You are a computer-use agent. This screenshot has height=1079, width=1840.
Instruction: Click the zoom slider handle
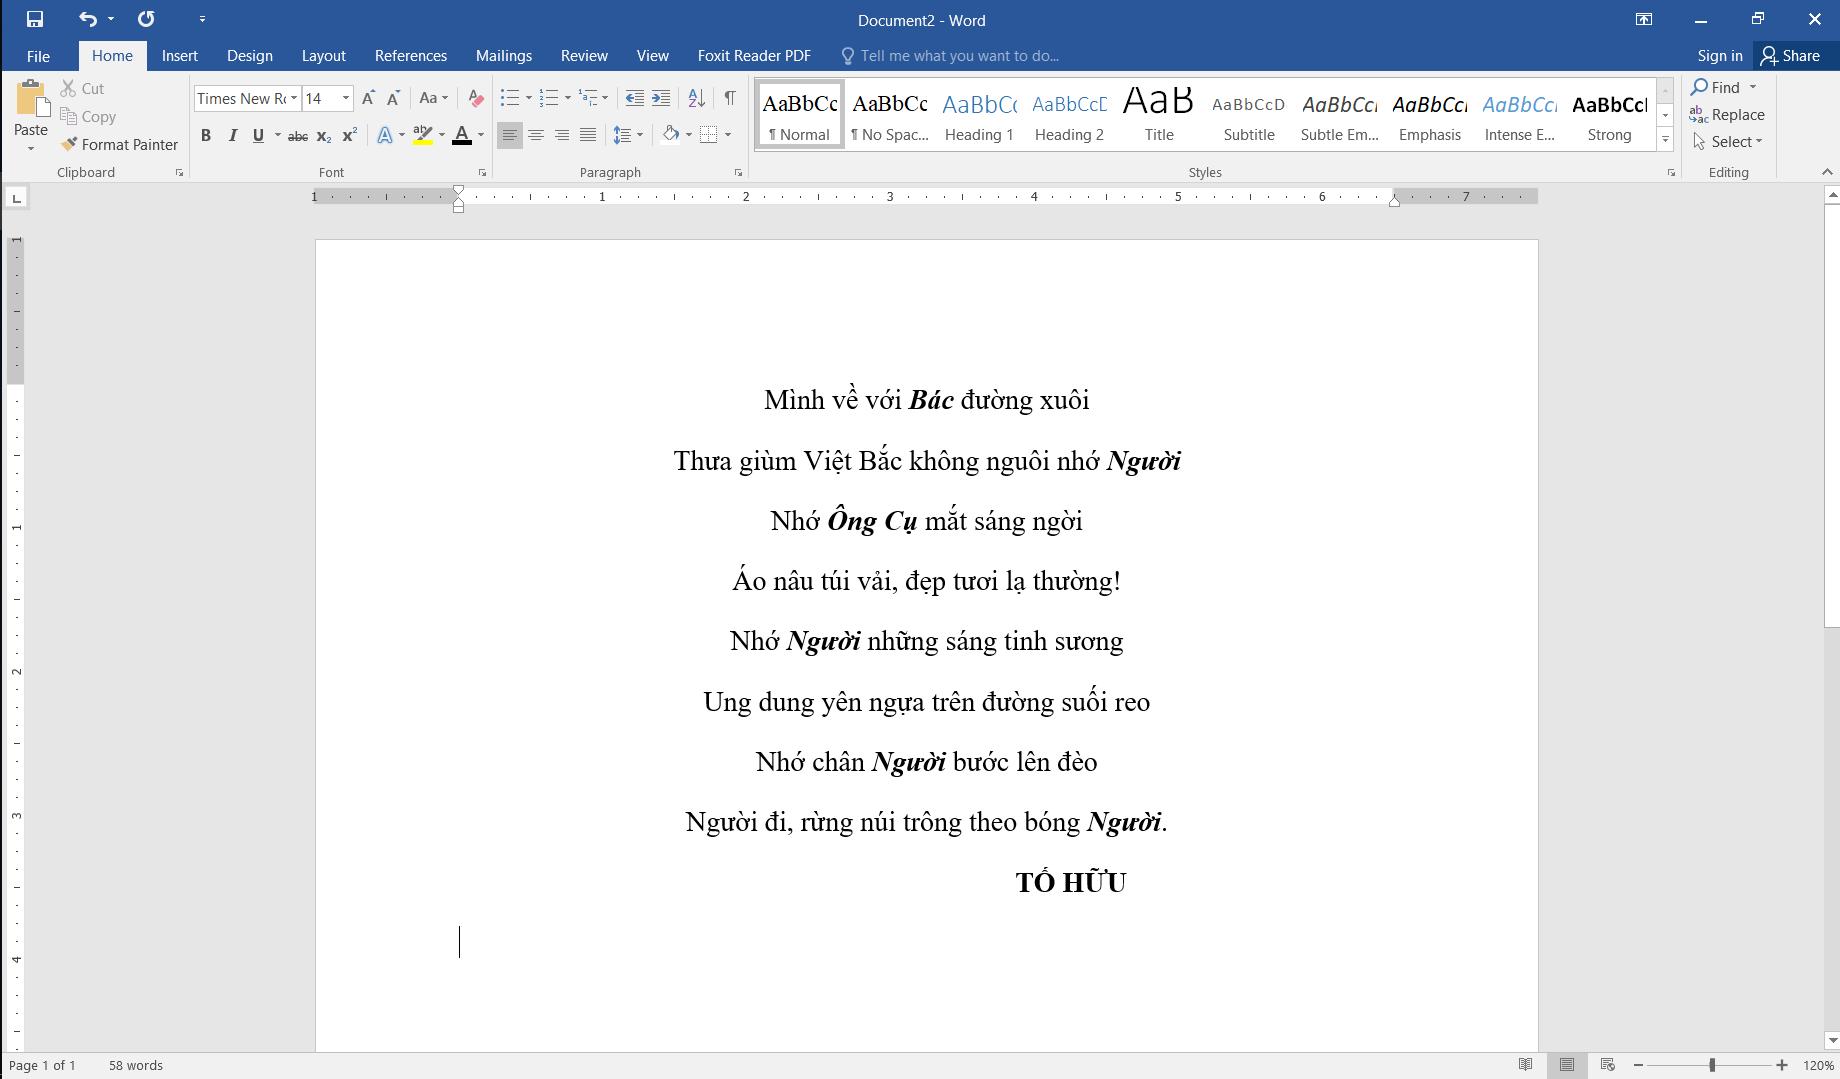[1712, 1065]
